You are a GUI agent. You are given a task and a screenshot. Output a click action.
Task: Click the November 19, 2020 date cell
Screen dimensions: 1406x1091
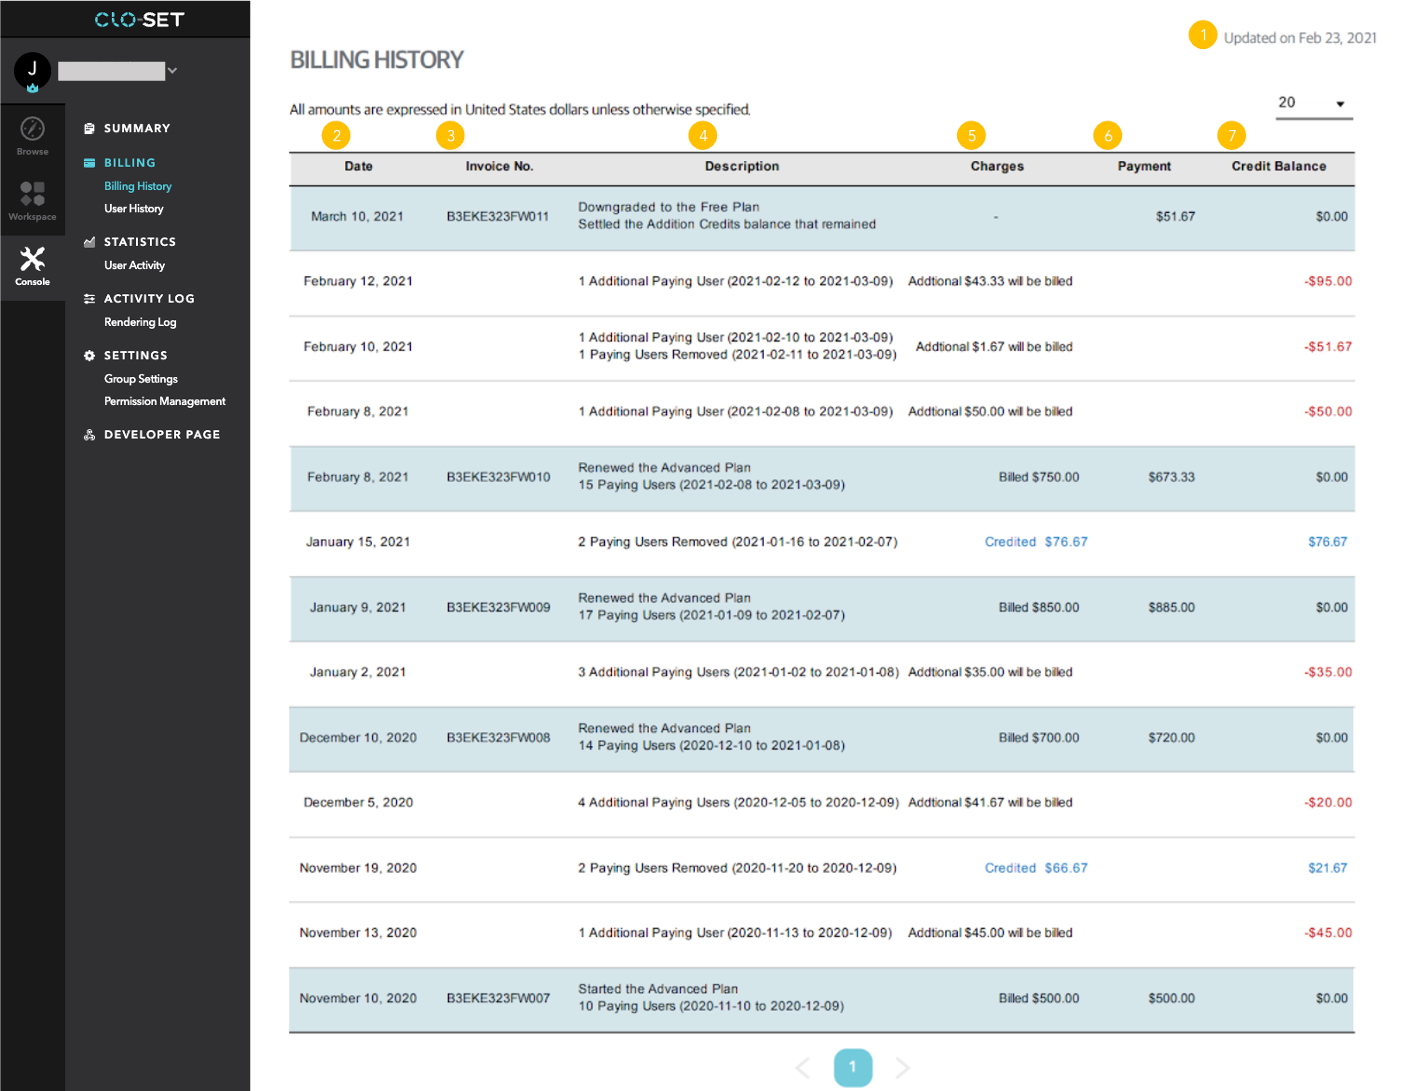(x=358, y=869)
